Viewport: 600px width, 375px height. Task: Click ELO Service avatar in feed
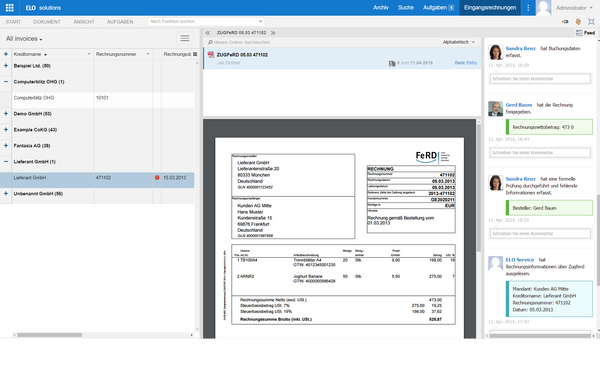[496, 263]
